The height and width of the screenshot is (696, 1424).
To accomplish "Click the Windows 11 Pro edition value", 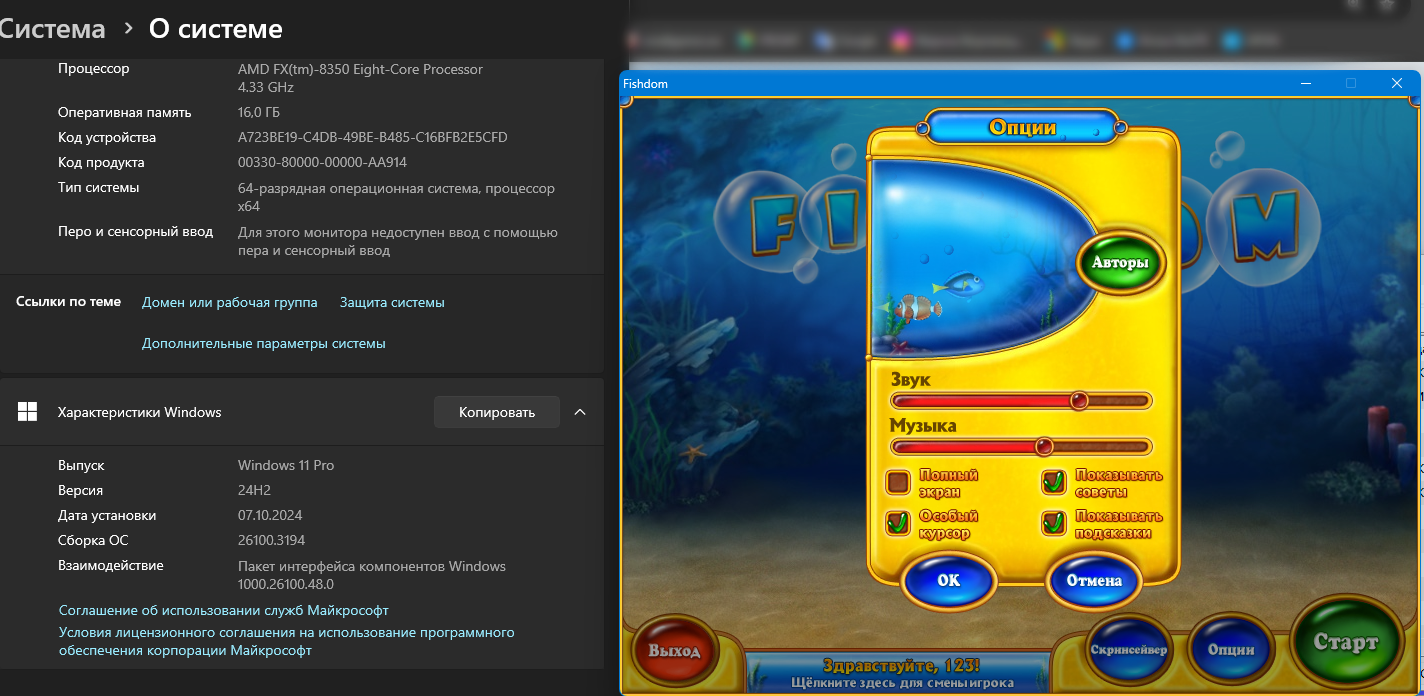I will coord(286,465).
